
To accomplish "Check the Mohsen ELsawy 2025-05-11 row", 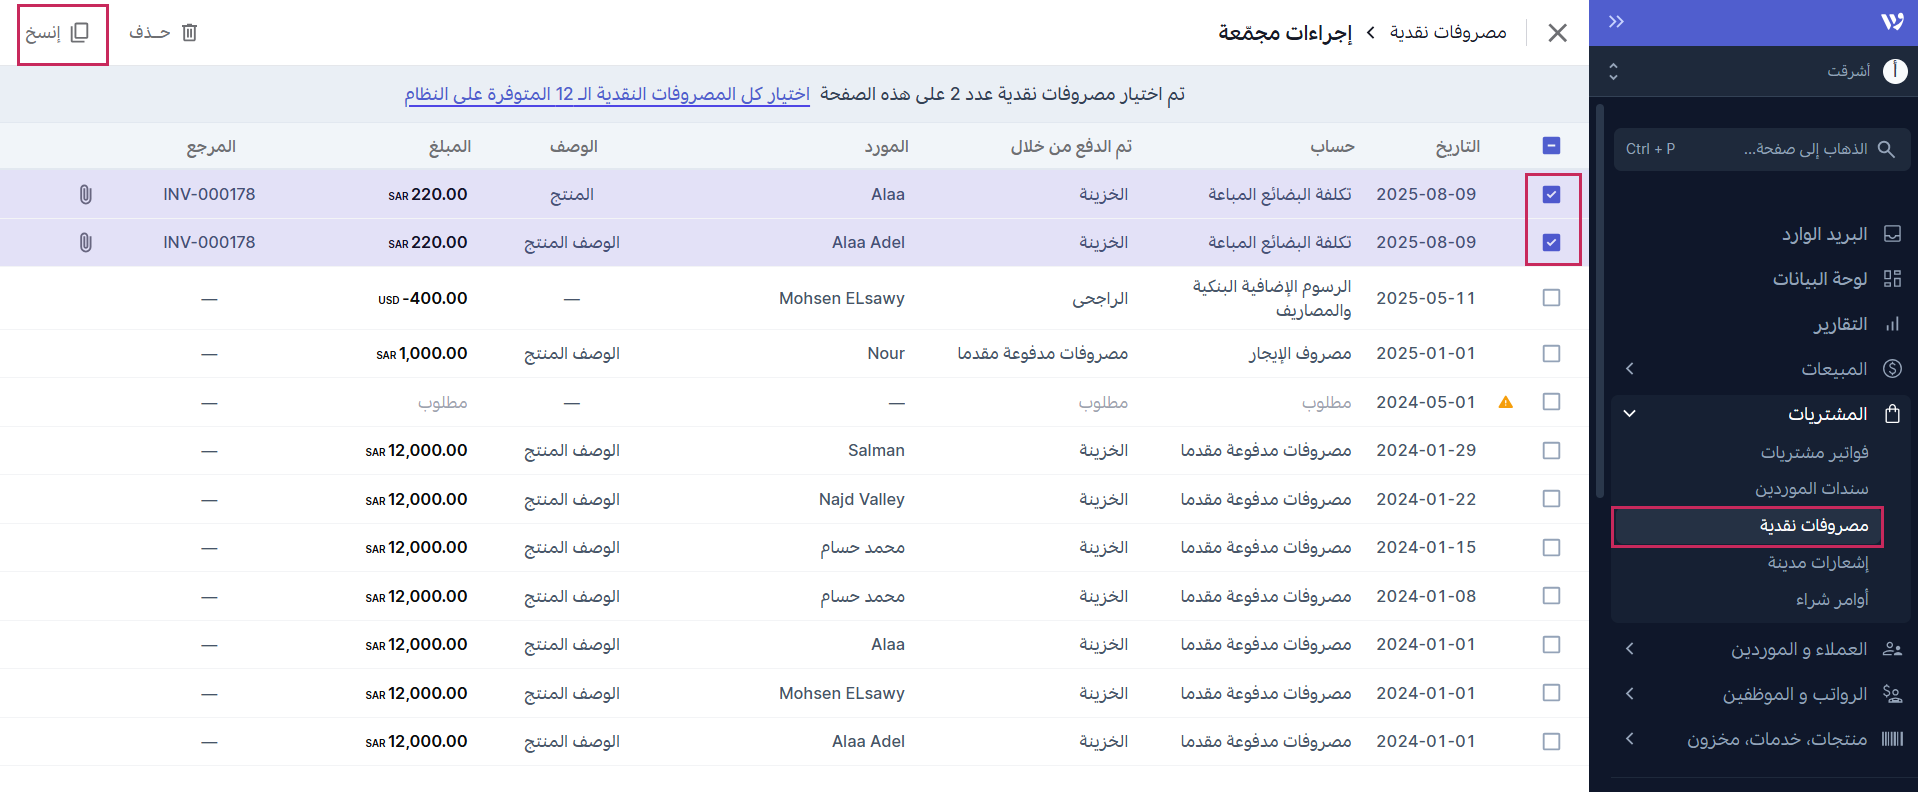I will point(1551,298).
